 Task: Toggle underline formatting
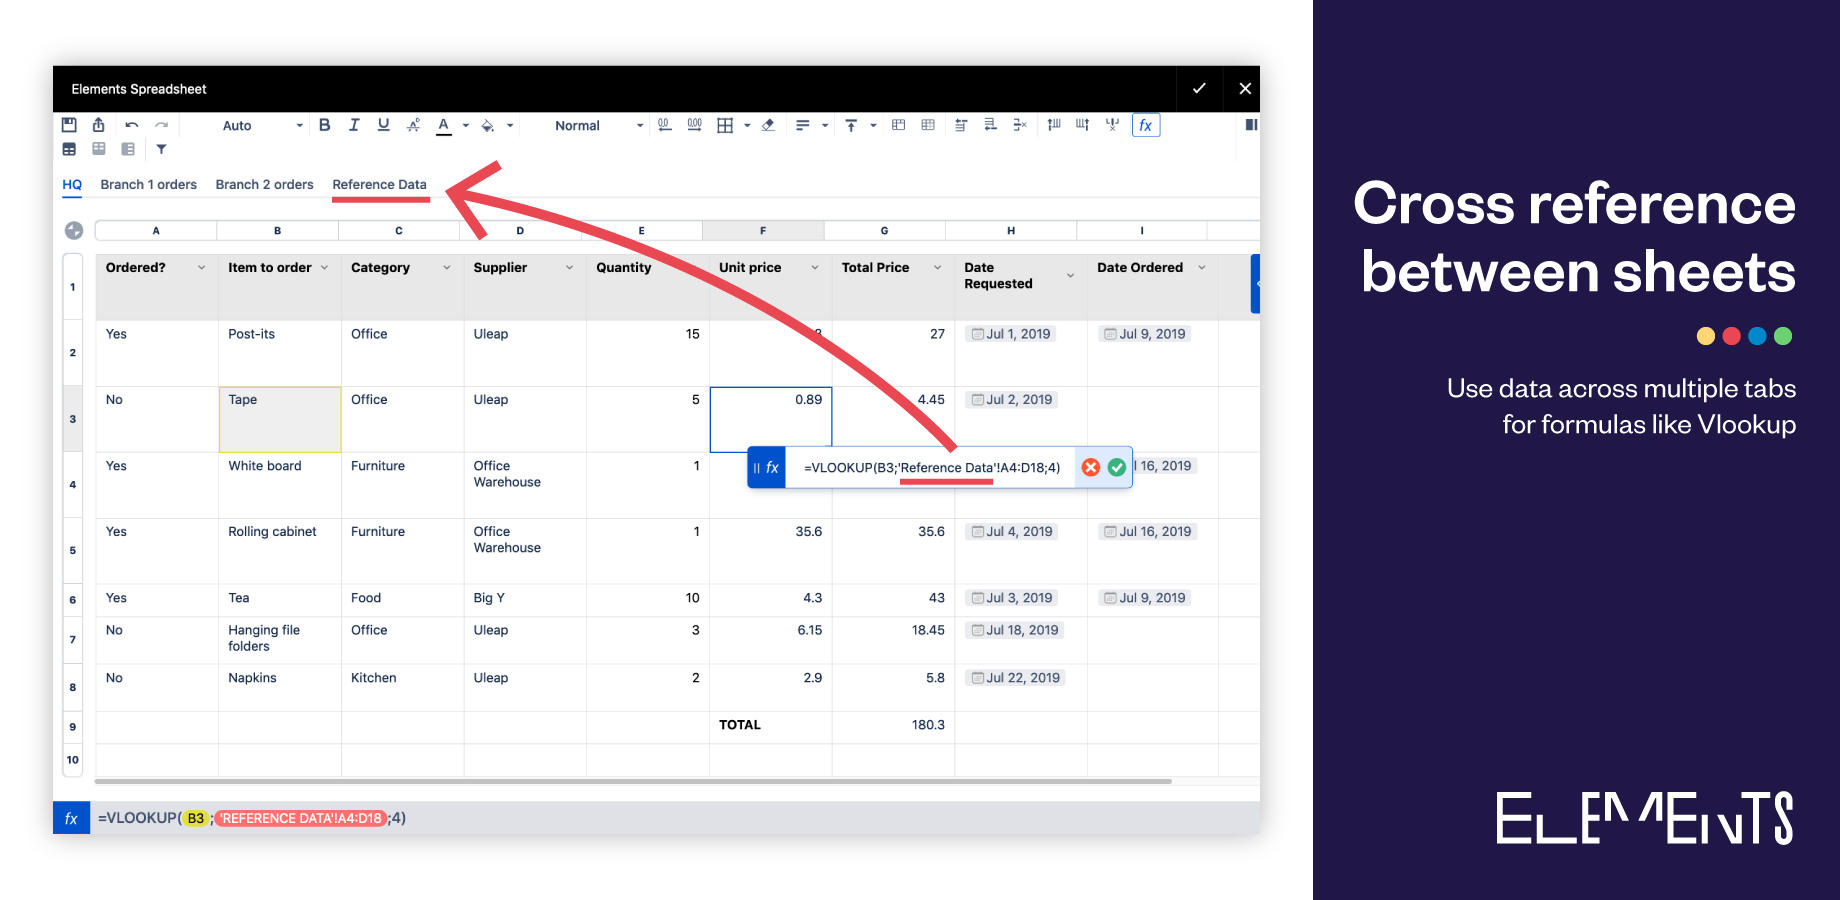383,125
